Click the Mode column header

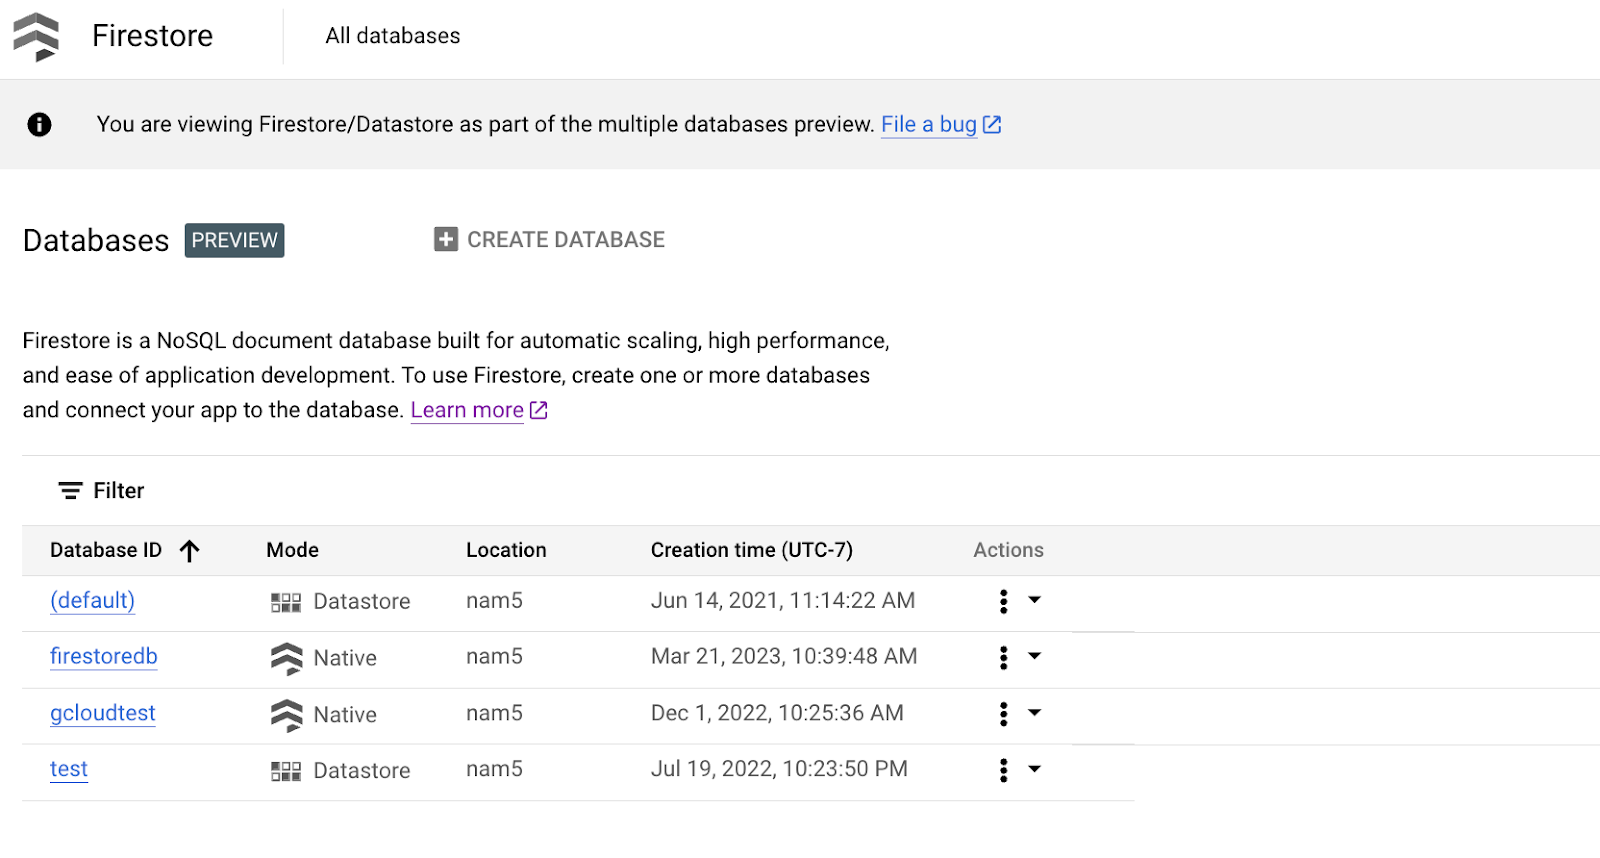pos(292,550)
